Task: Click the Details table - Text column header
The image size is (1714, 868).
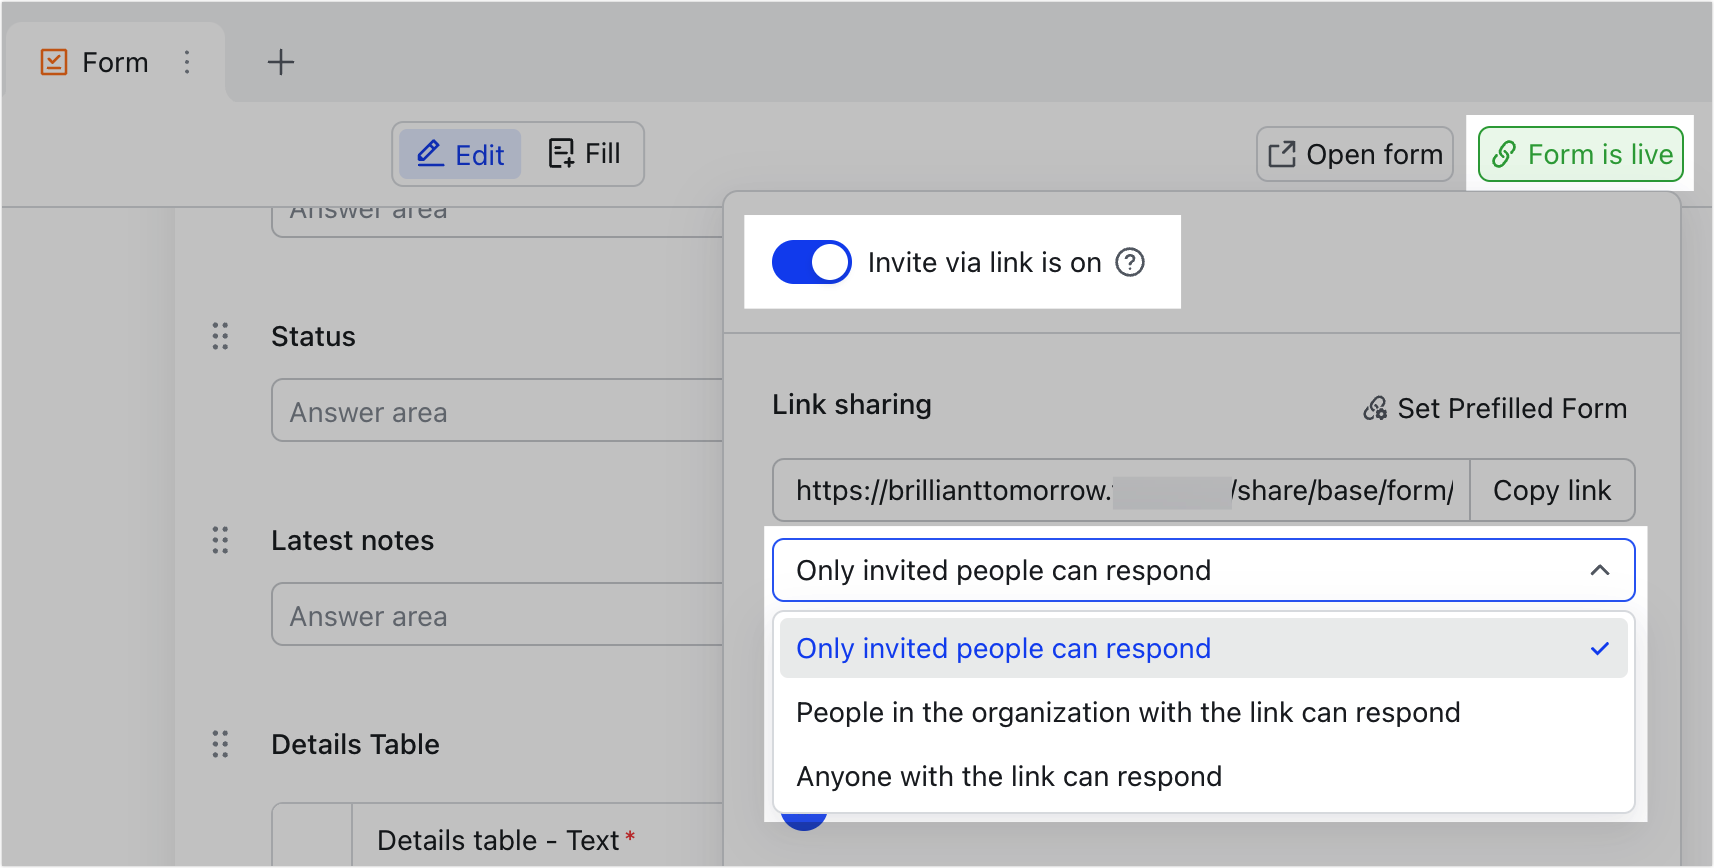Action: pyautogui.click(x=506, y=840)
